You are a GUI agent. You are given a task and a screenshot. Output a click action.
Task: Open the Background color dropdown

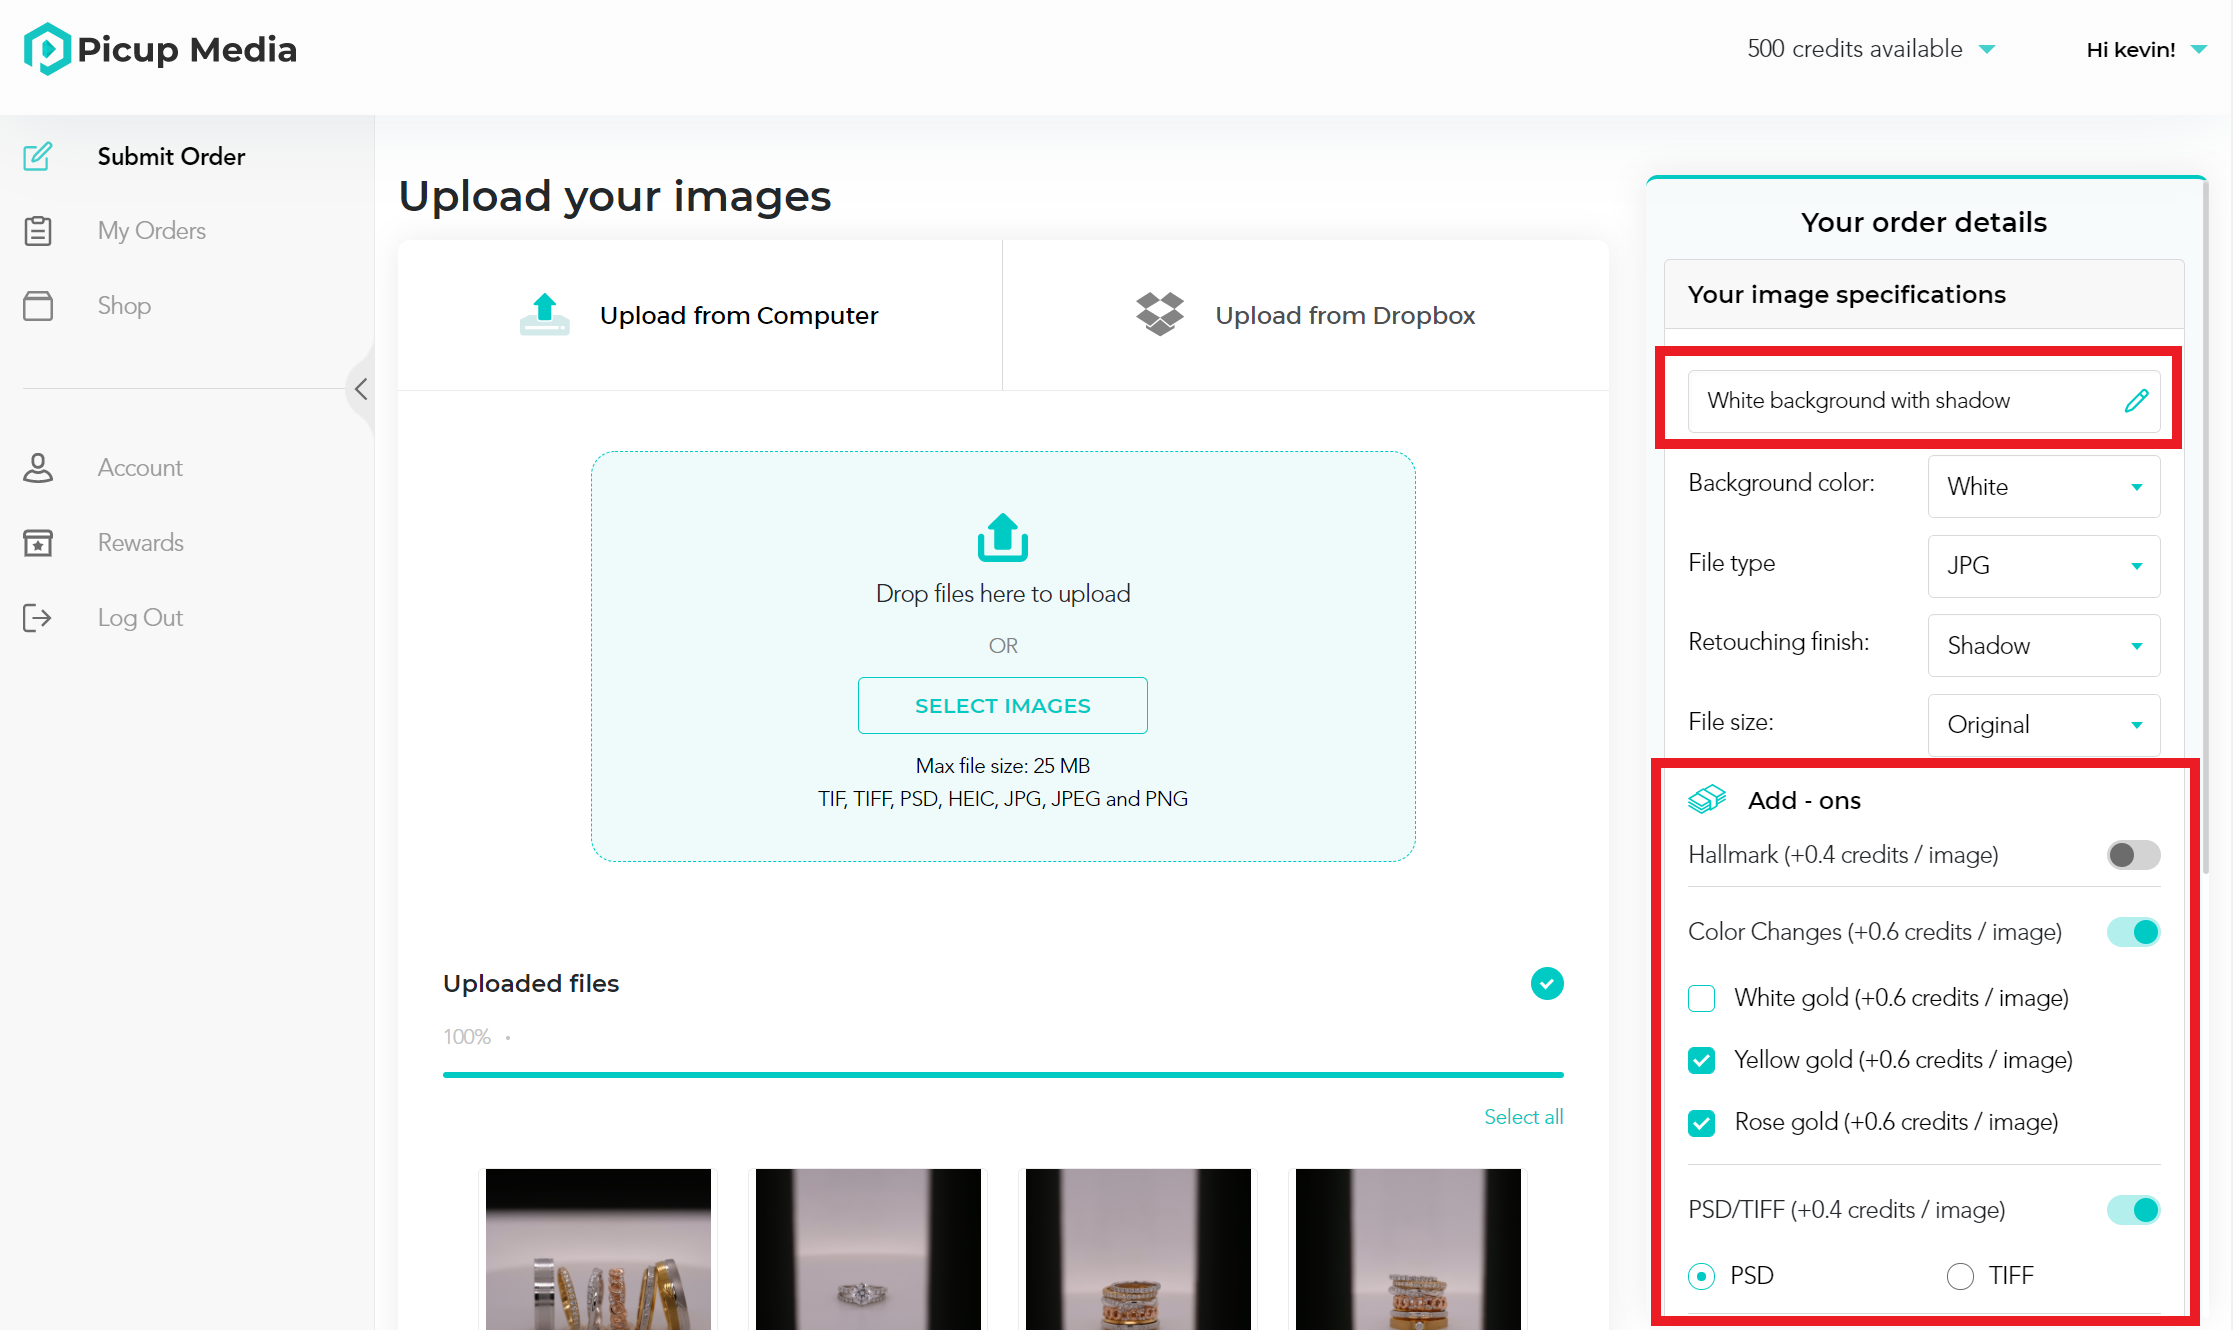click(x=2044, y=487)
